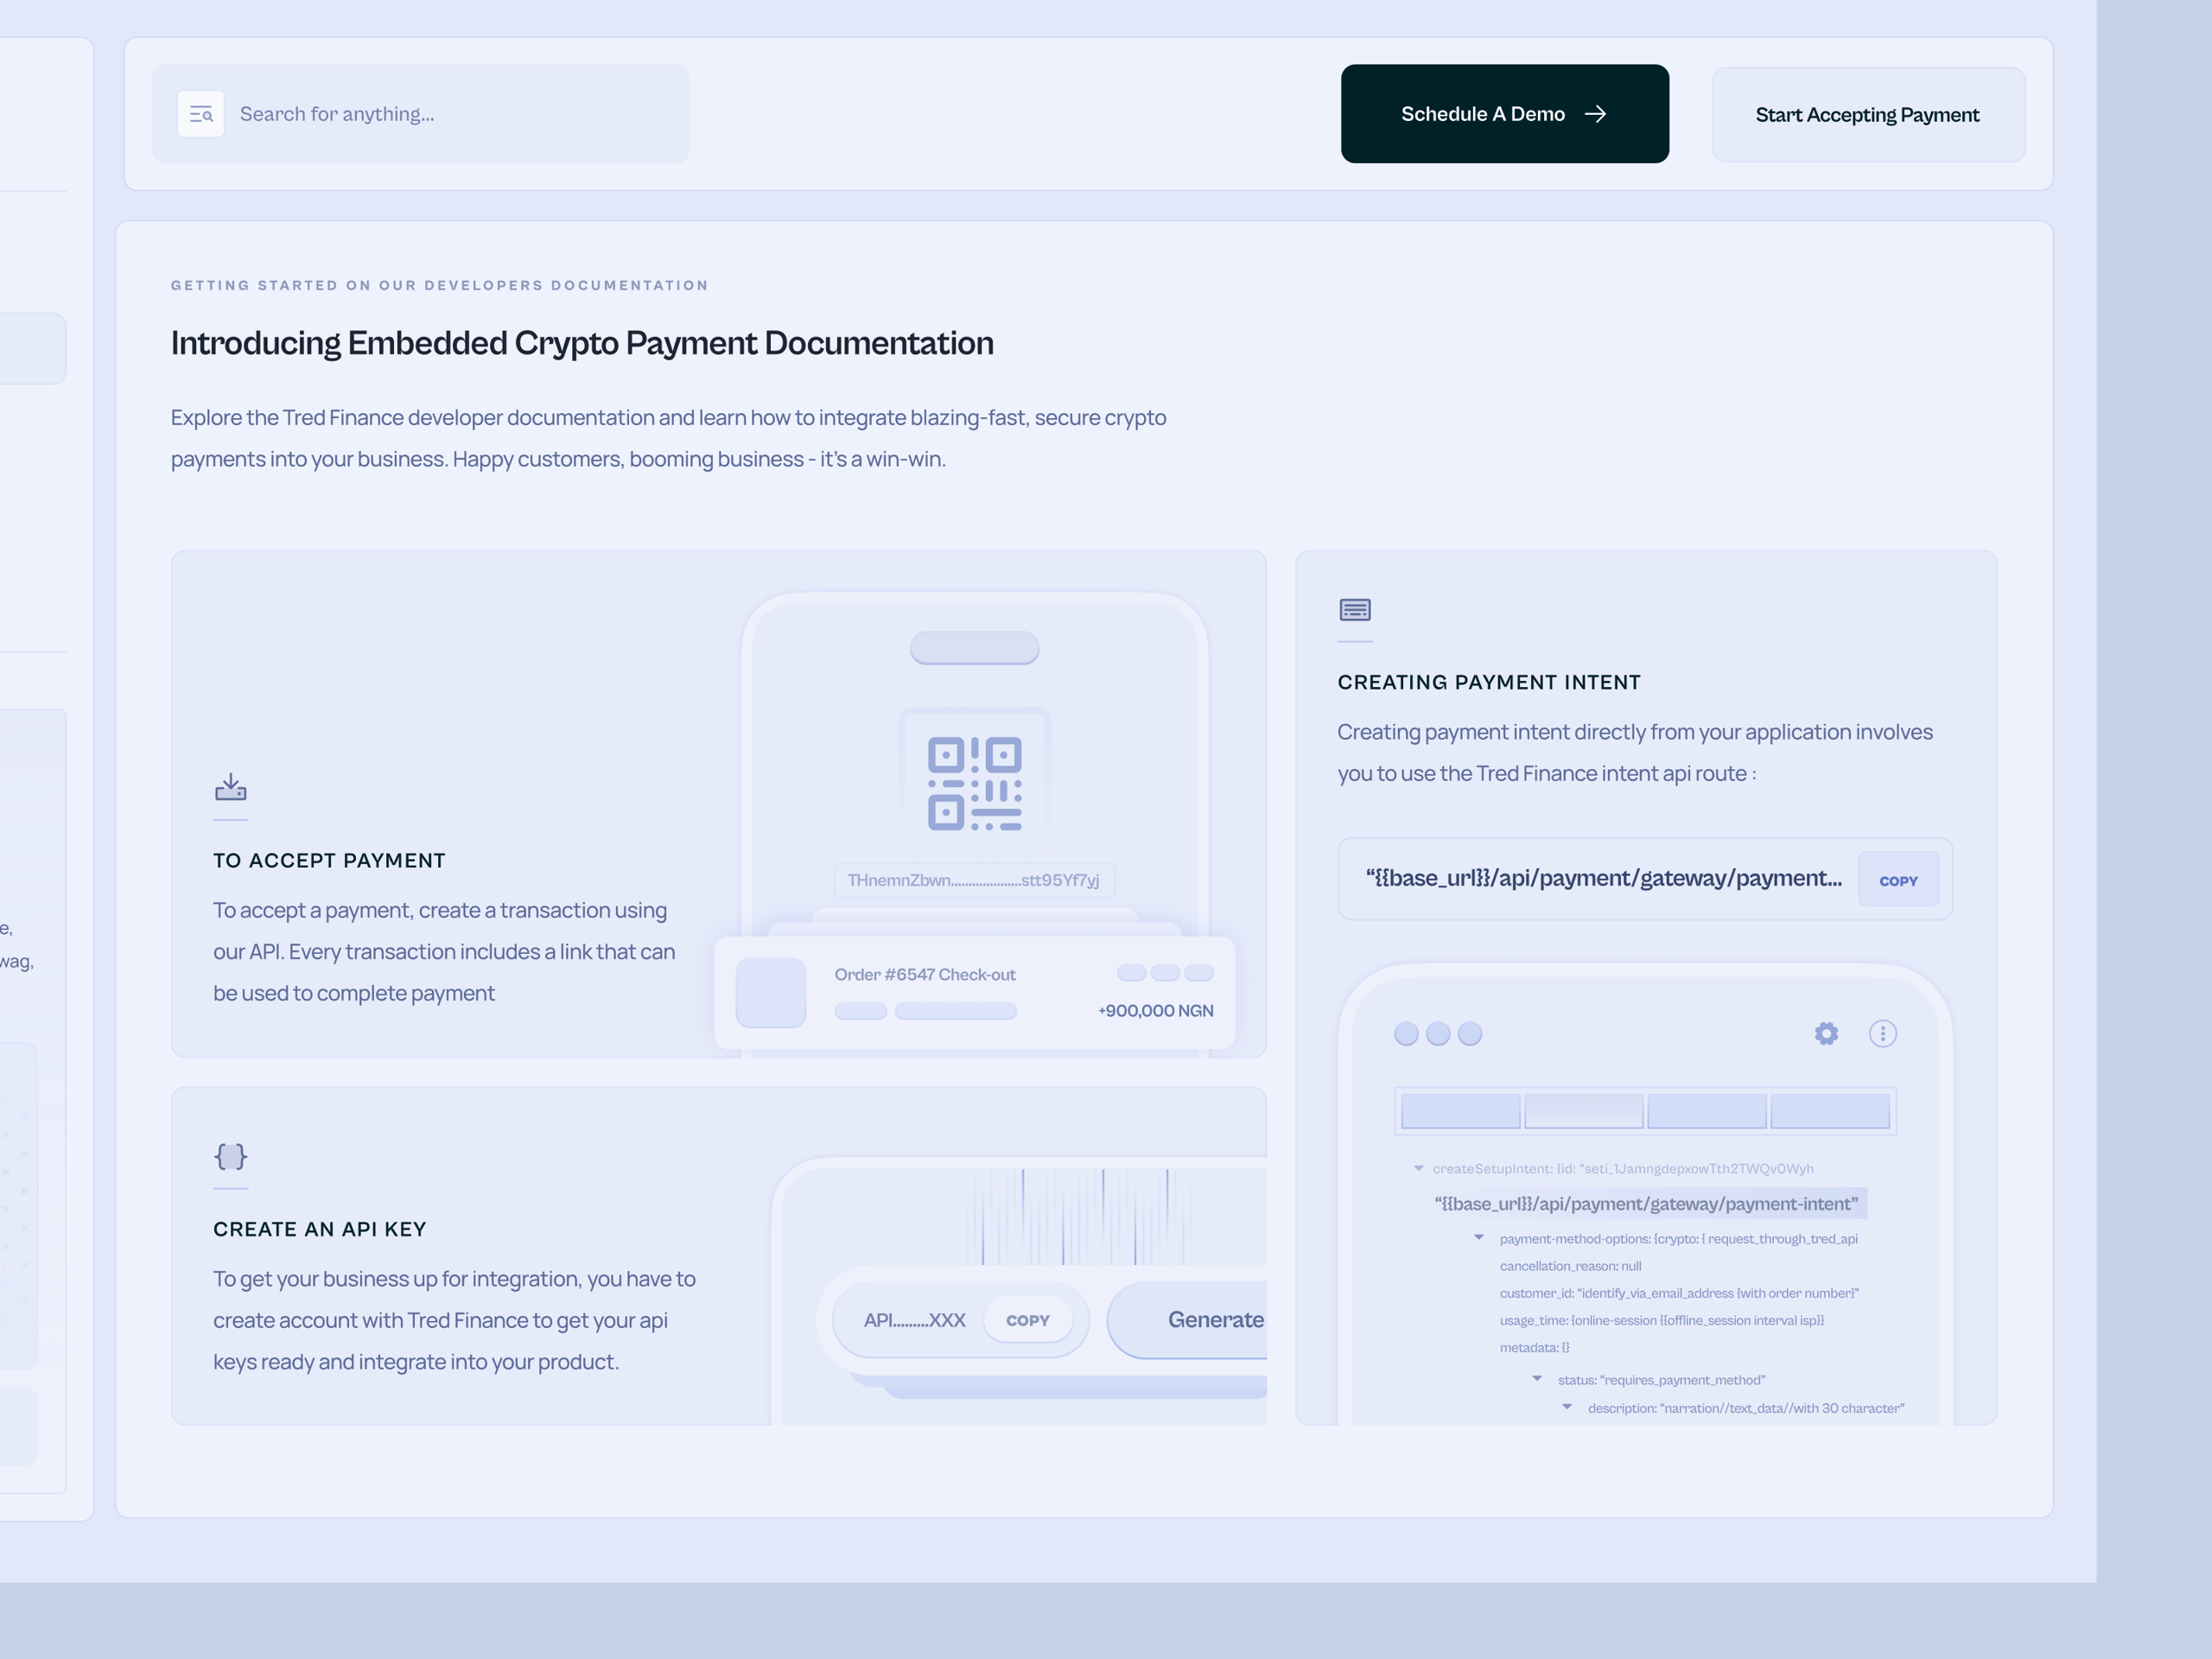
Task: Select the base_url payment route field
Action: (x=1645, y=879)
